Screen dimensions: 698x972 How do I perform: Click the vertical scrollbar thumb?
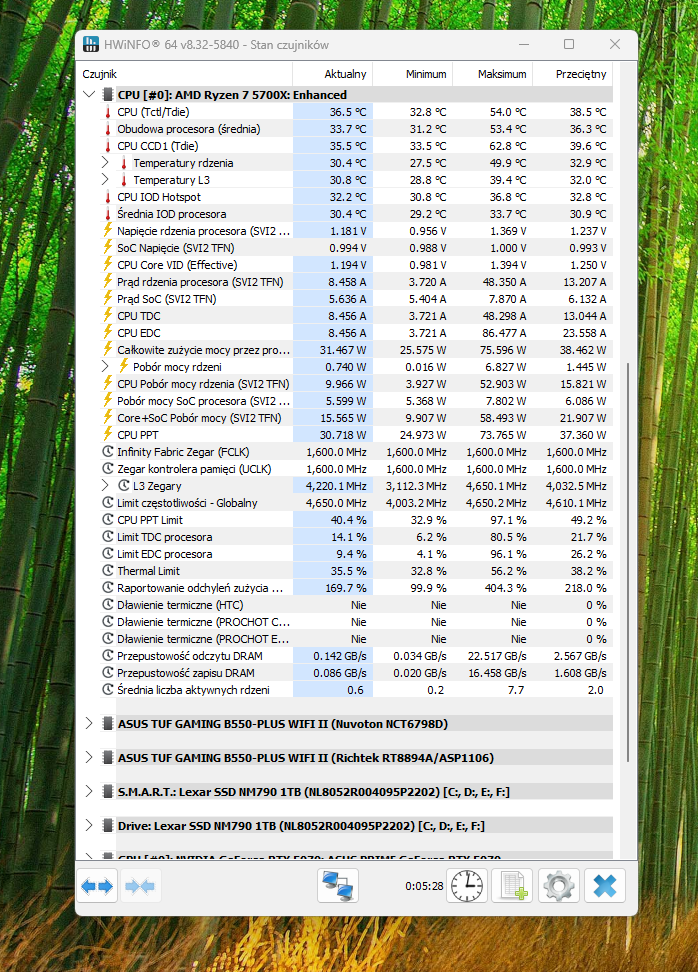click(x=628, y=562)
